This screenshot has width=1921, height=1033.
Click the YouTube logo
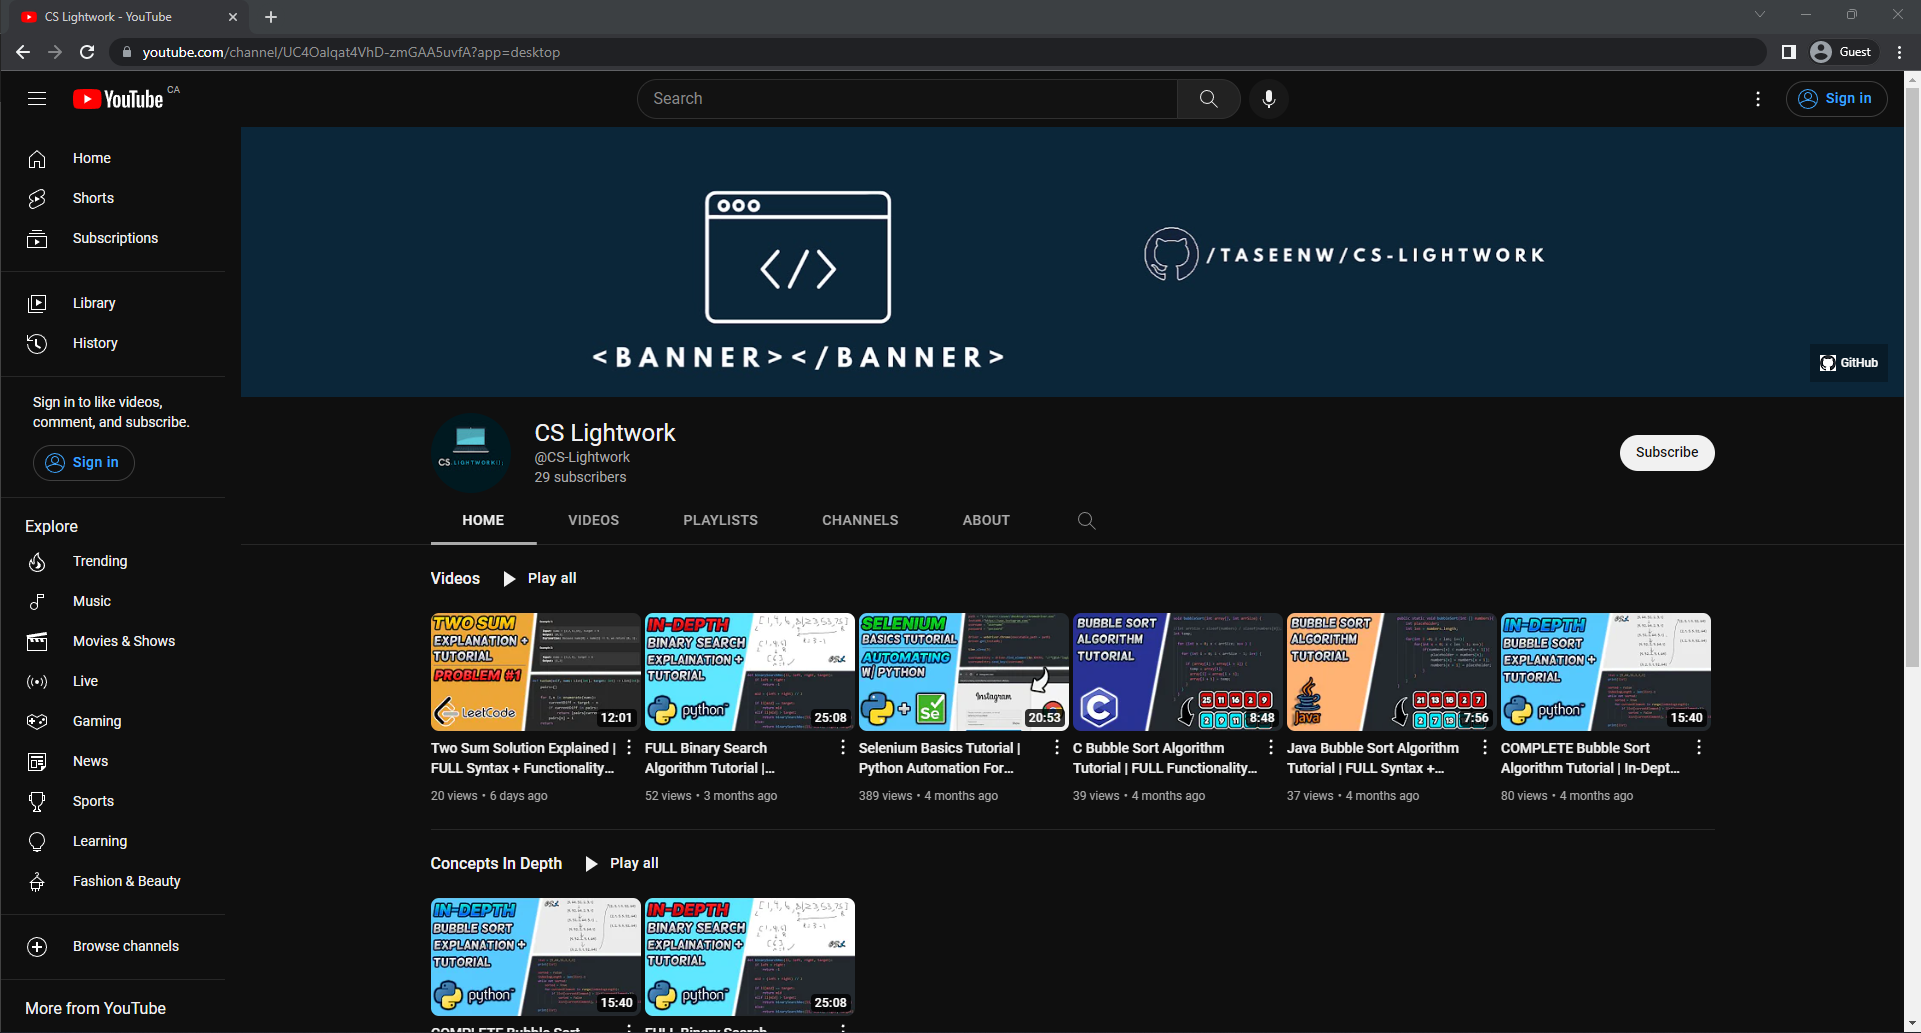119,99
